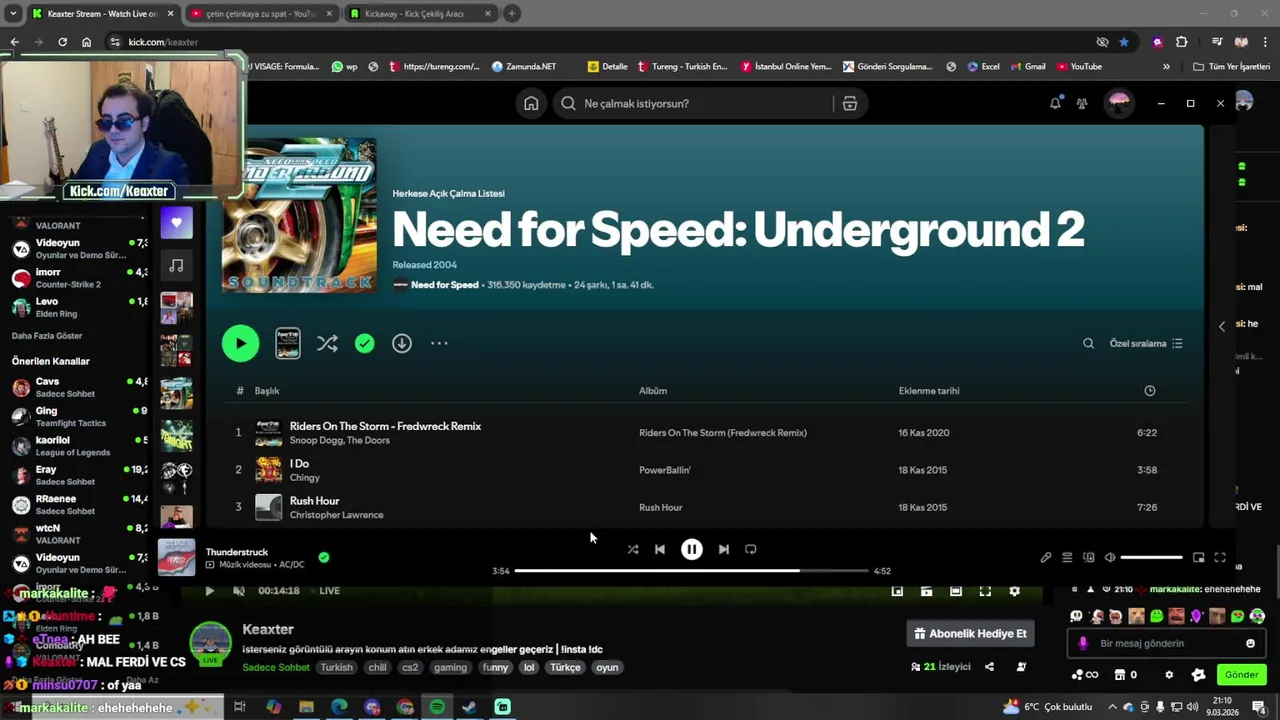Enter Spotify fullscreen mode
Viewport: 1280px width, 720px height.
[1220, 558]
